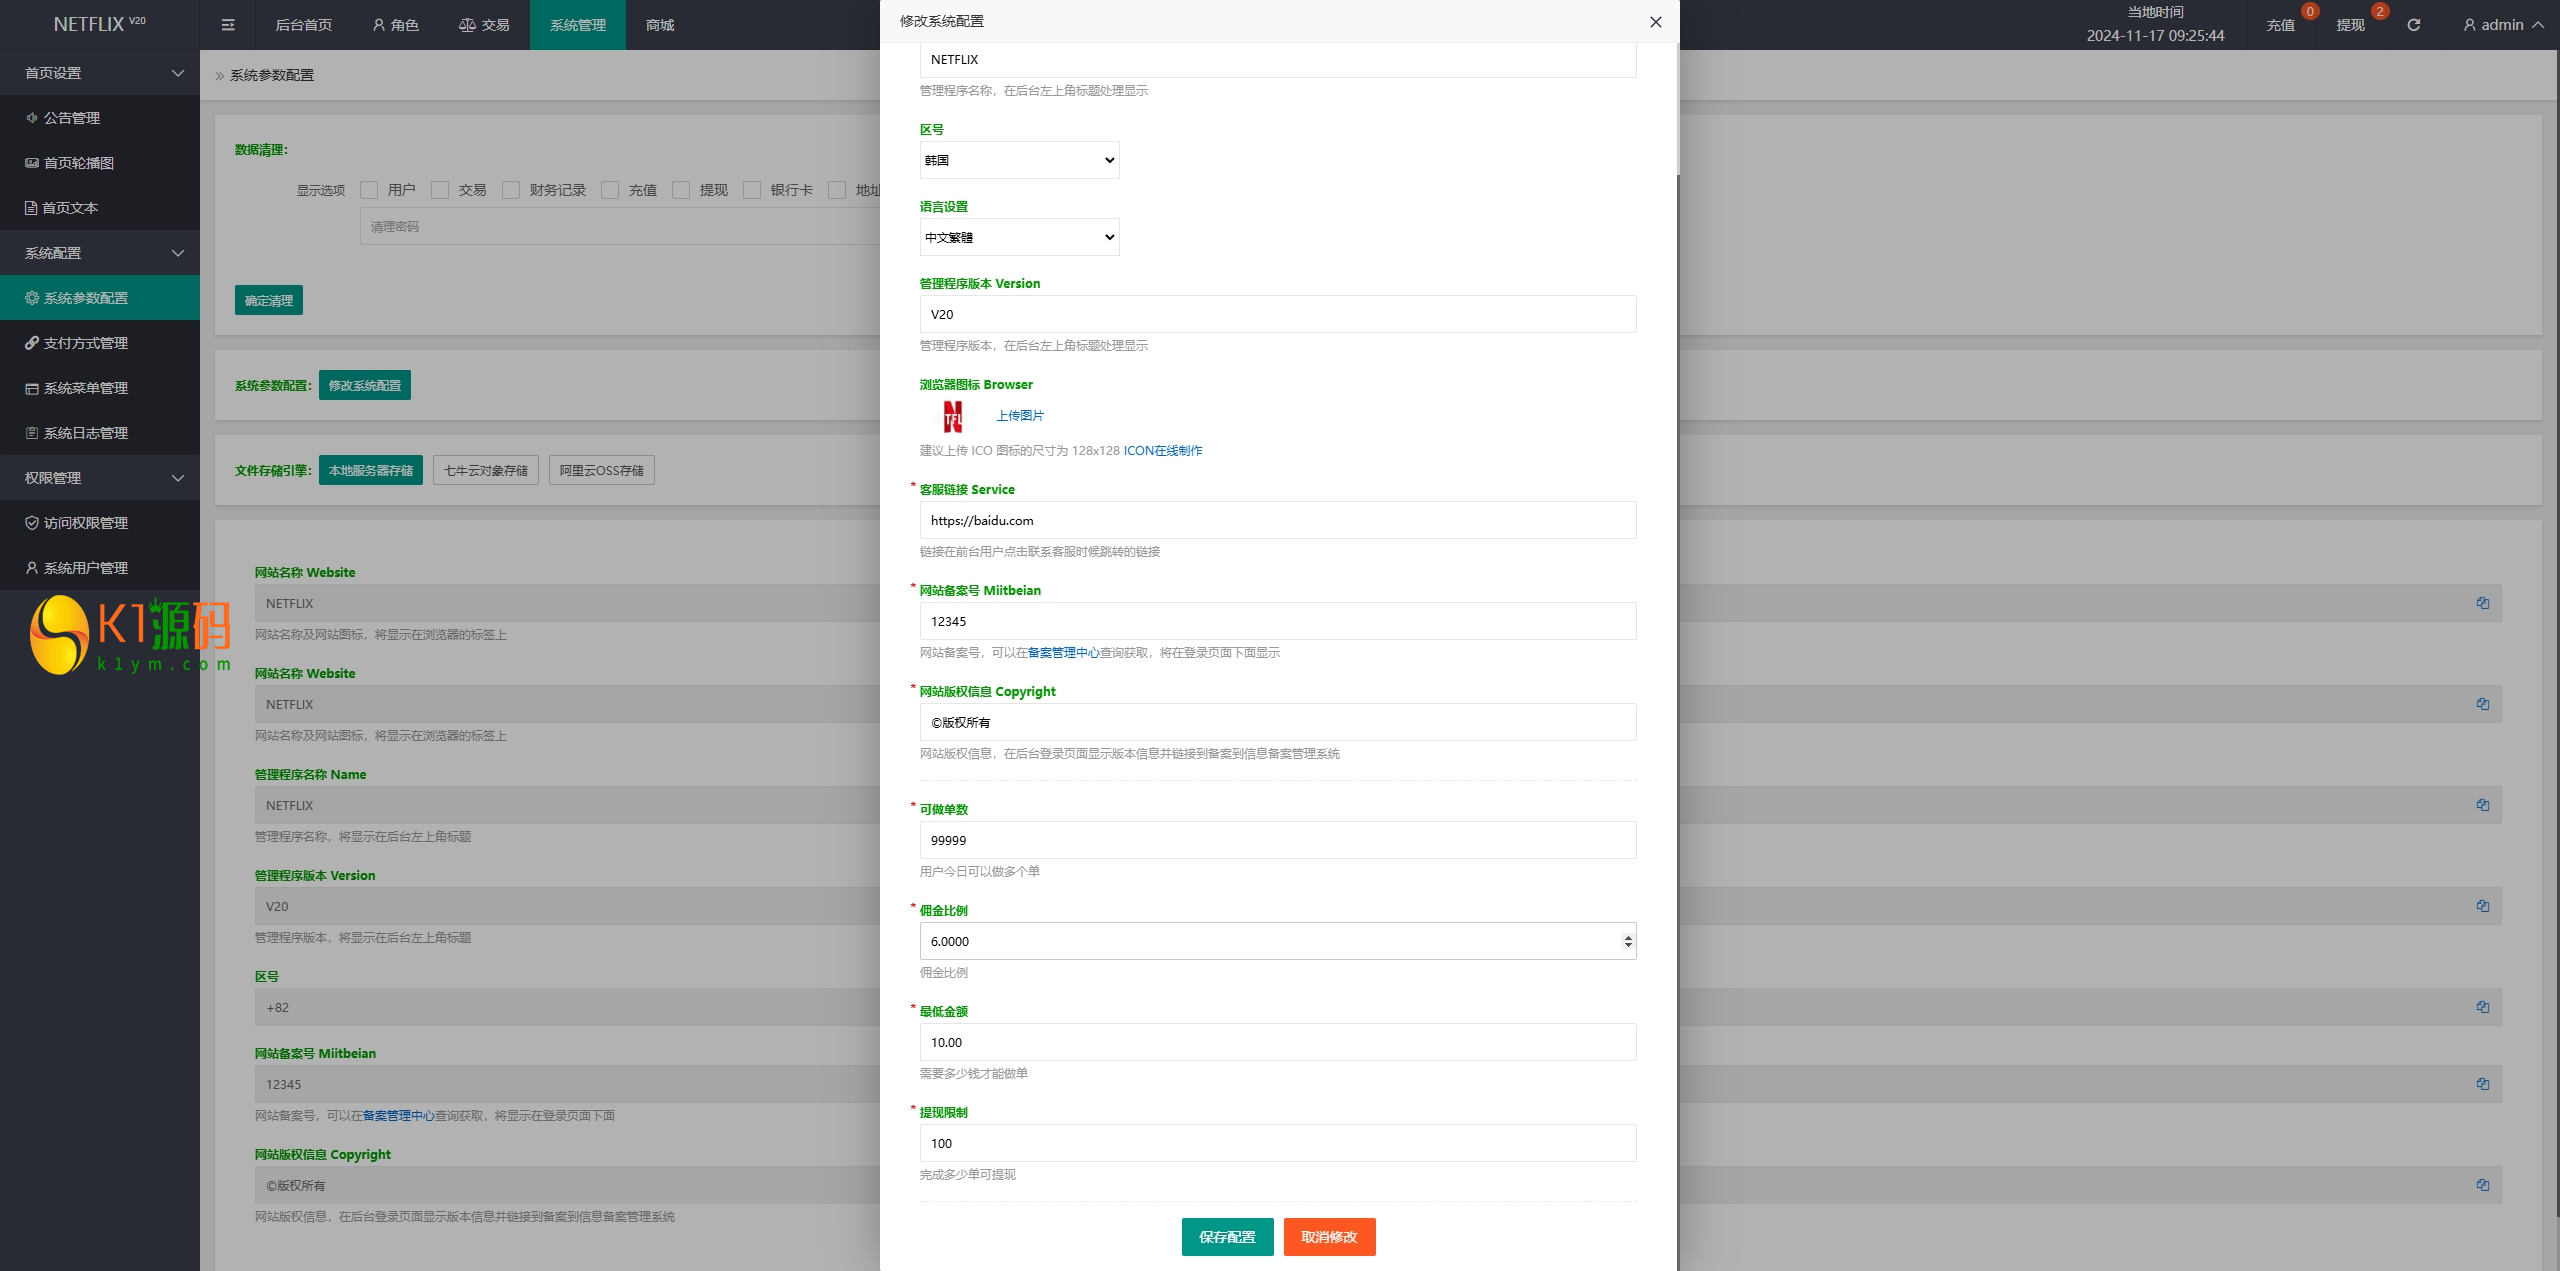
Task: Open 公告管理 in the sidebar
Action: point(71,118)
